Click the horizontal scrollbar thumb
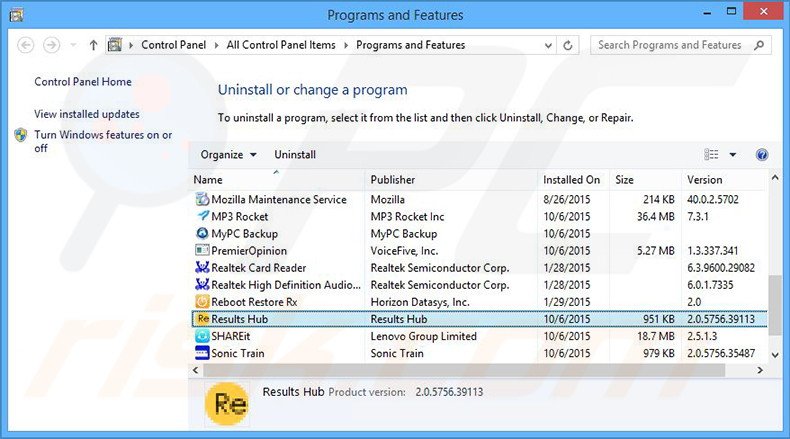The height and width of the screenshot is (439, 790). point(464,370)
